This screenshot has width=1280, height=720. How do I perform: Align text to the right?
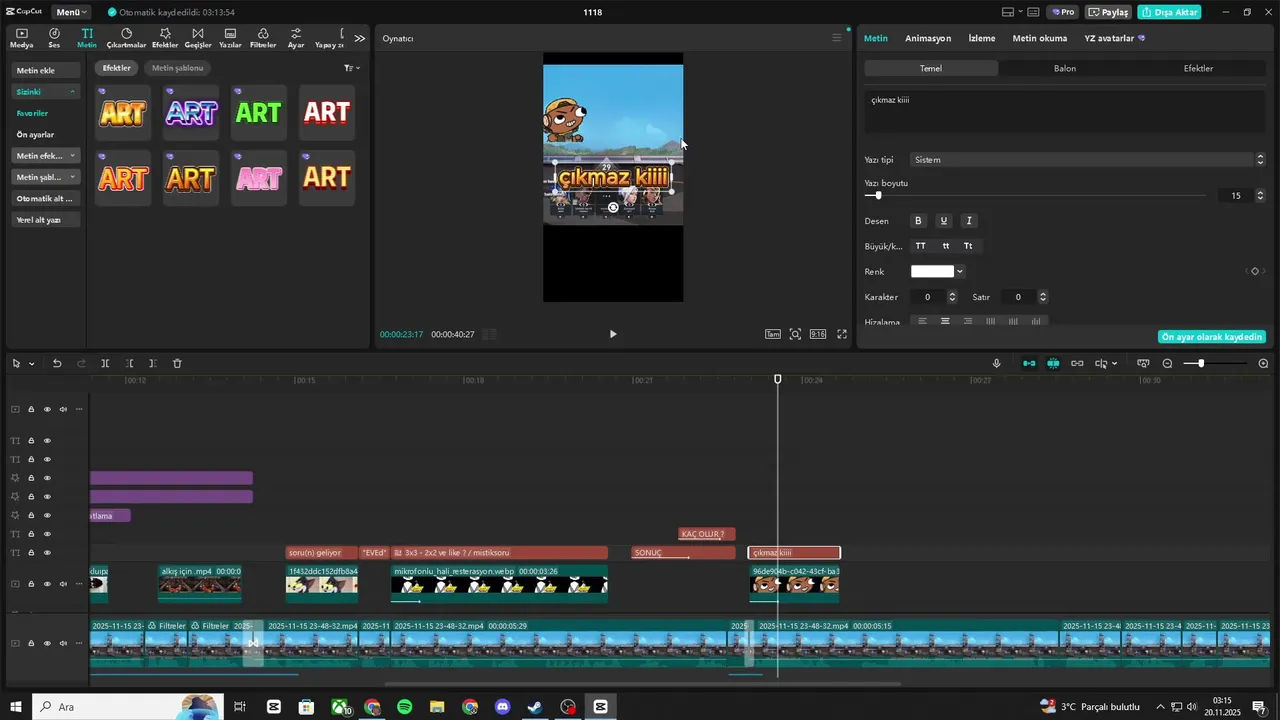(968, 322)
